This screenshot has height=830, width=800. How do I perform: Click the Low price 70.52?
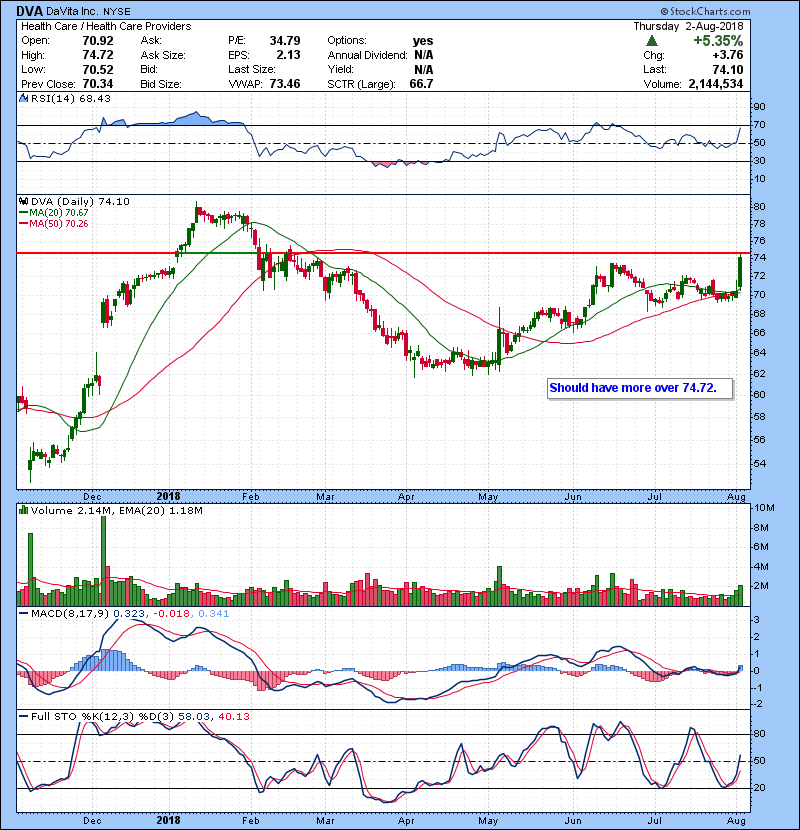point(98,69)
